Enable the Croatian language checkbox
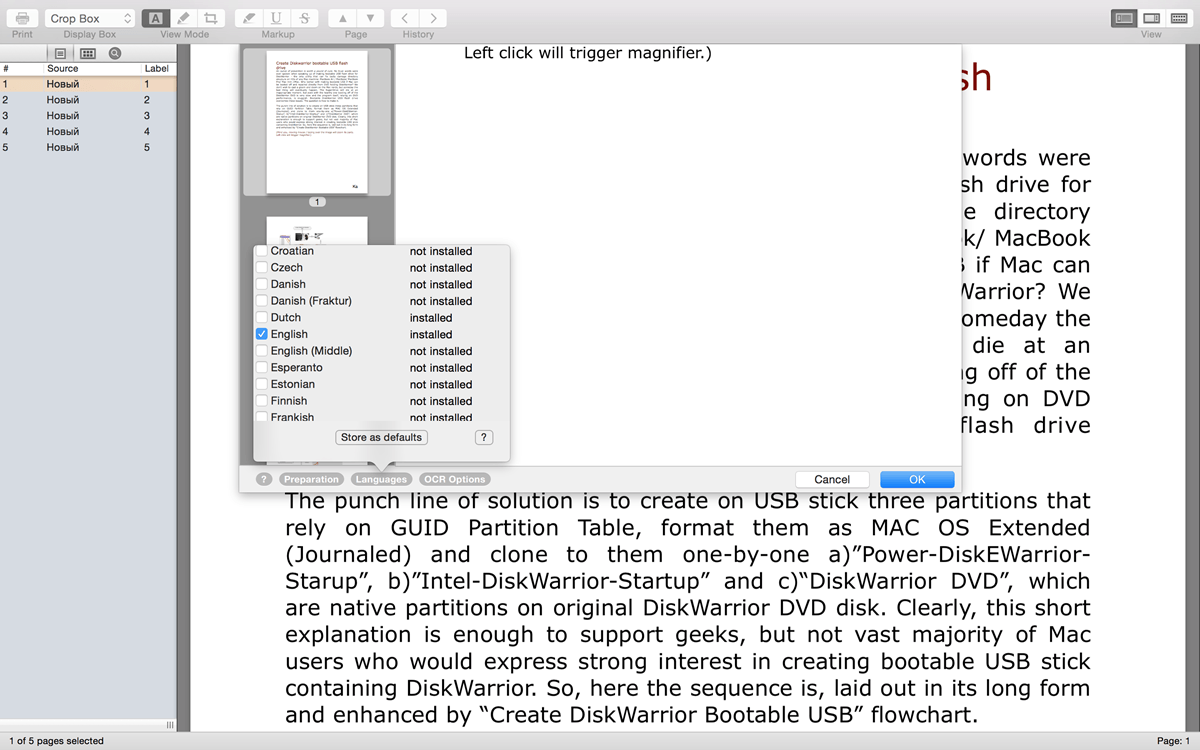This screenshot has height=750, width=1200. (261, 251)
